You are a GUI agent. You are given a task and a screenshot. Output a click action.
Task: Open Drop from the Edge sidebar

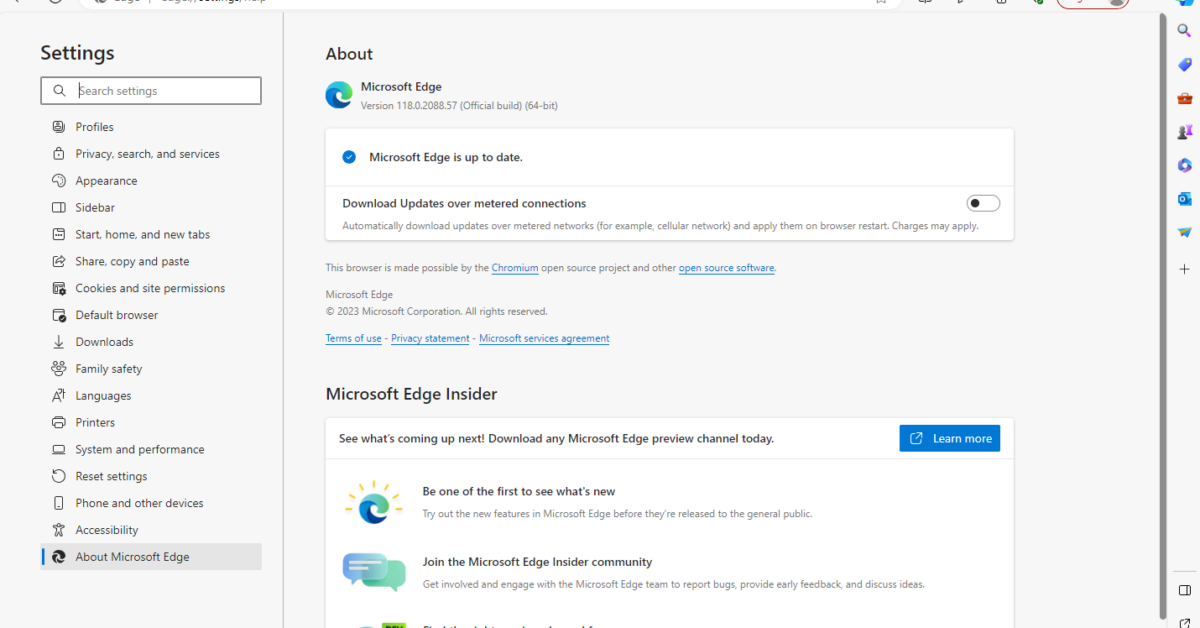(1184, 231)
